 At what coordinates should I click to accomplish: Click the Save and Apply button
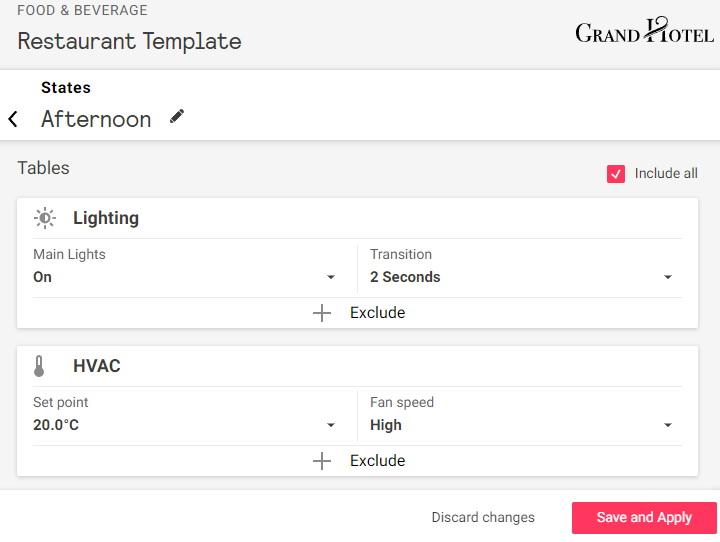pyautogui.click(x=644, y=518)
